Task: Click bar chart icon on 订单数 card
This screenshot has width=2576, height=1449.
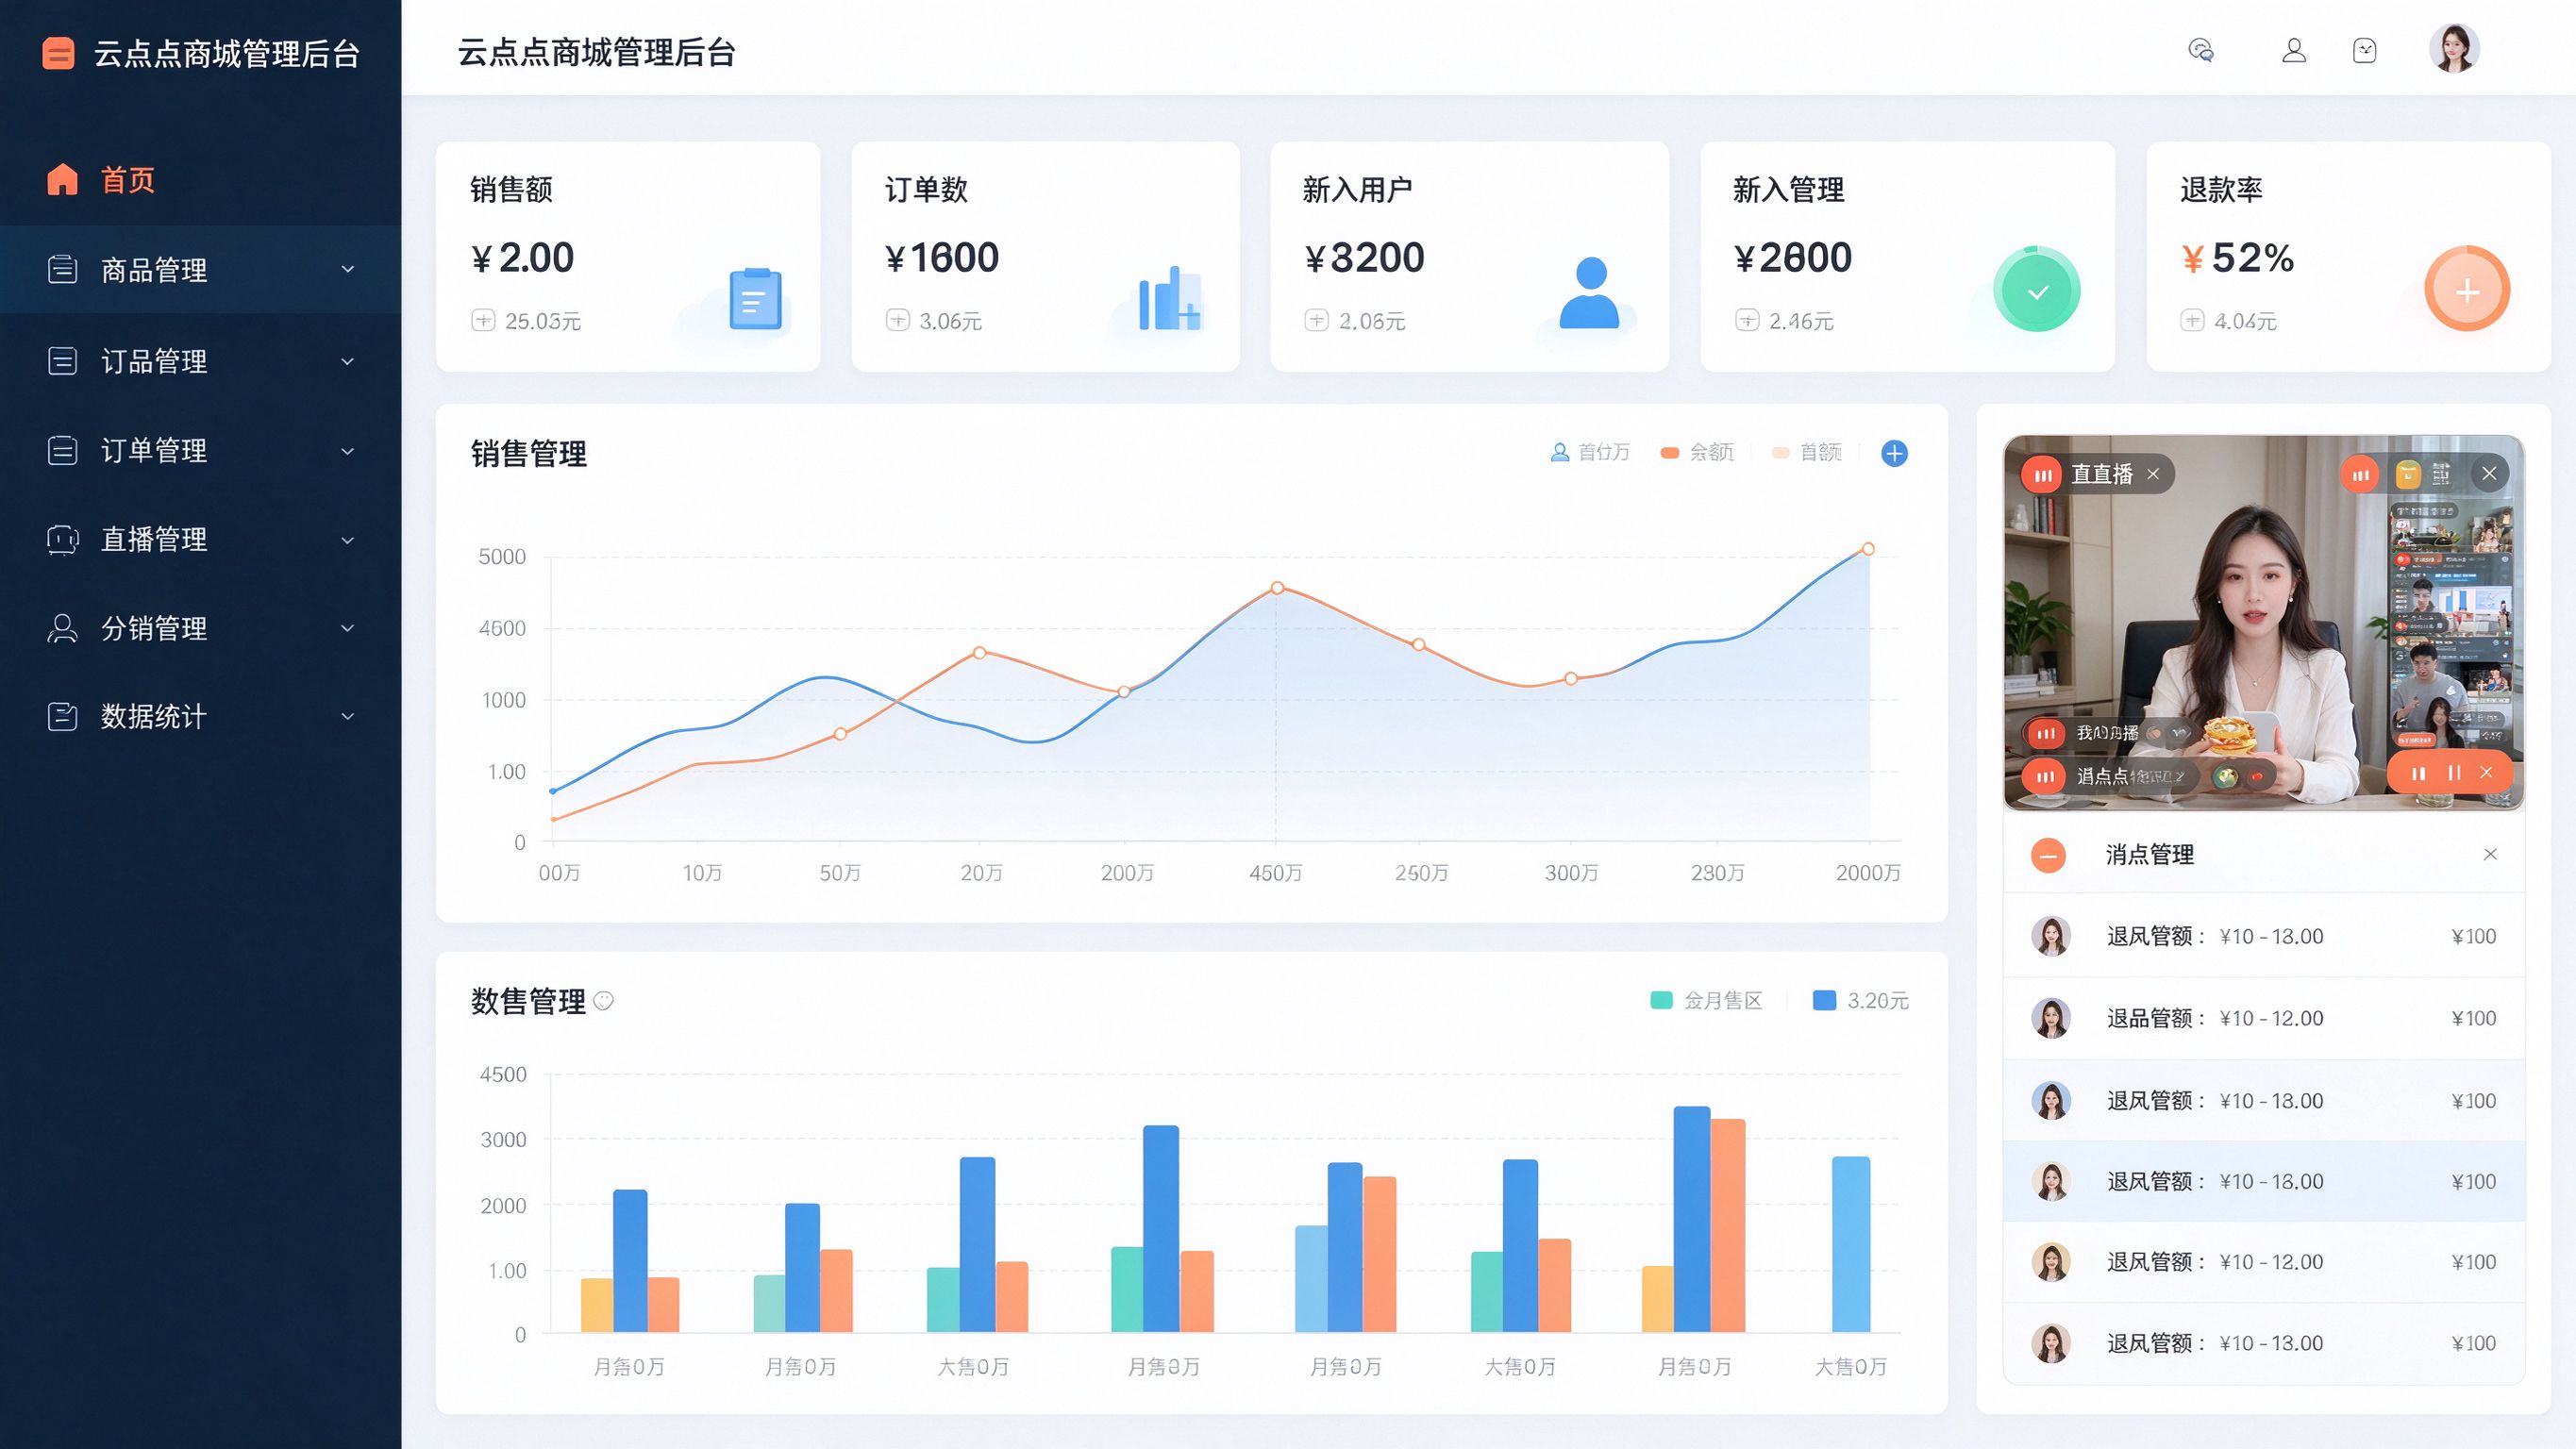Action: point(1168,298)
